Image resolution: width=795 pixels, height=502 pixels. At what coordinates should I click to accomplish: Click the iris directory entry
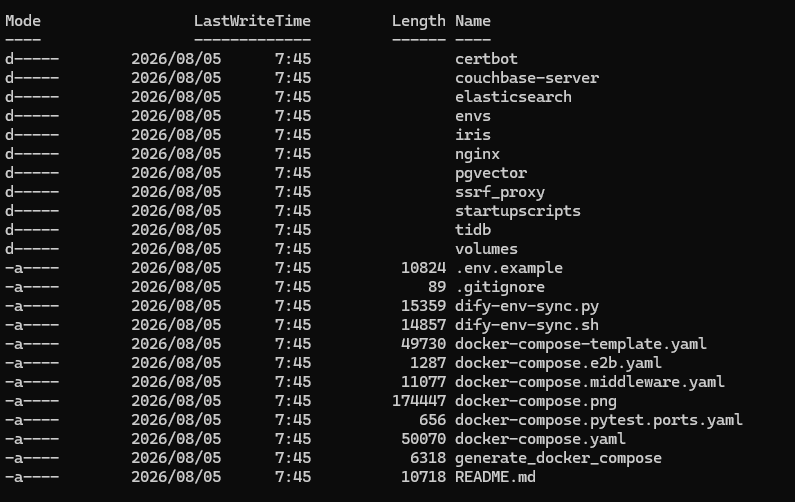473,135
